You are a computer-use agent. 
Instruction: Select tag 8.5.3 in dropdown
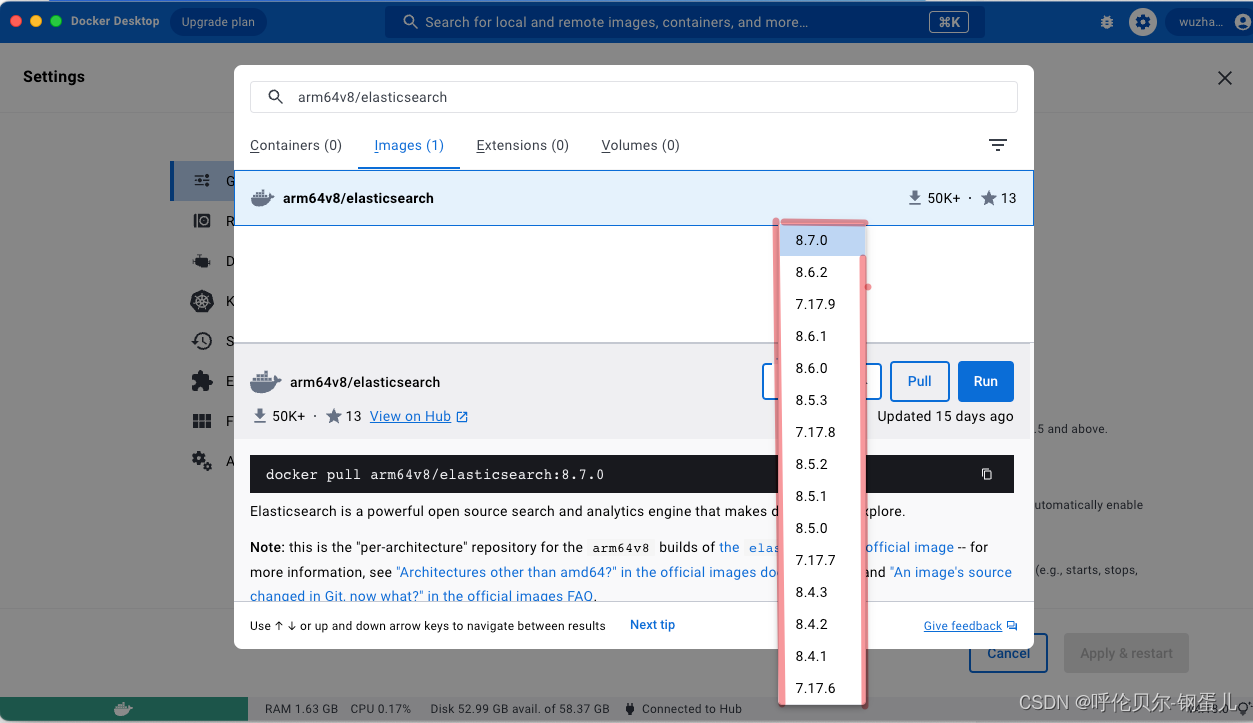(x=822, y=400)
